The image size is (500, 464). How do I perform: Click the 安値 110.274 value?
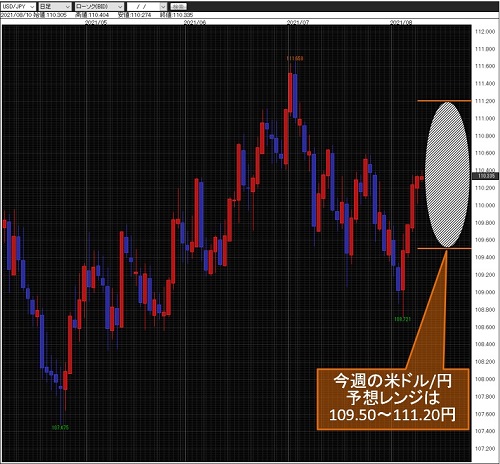click(x=134, y=15)
